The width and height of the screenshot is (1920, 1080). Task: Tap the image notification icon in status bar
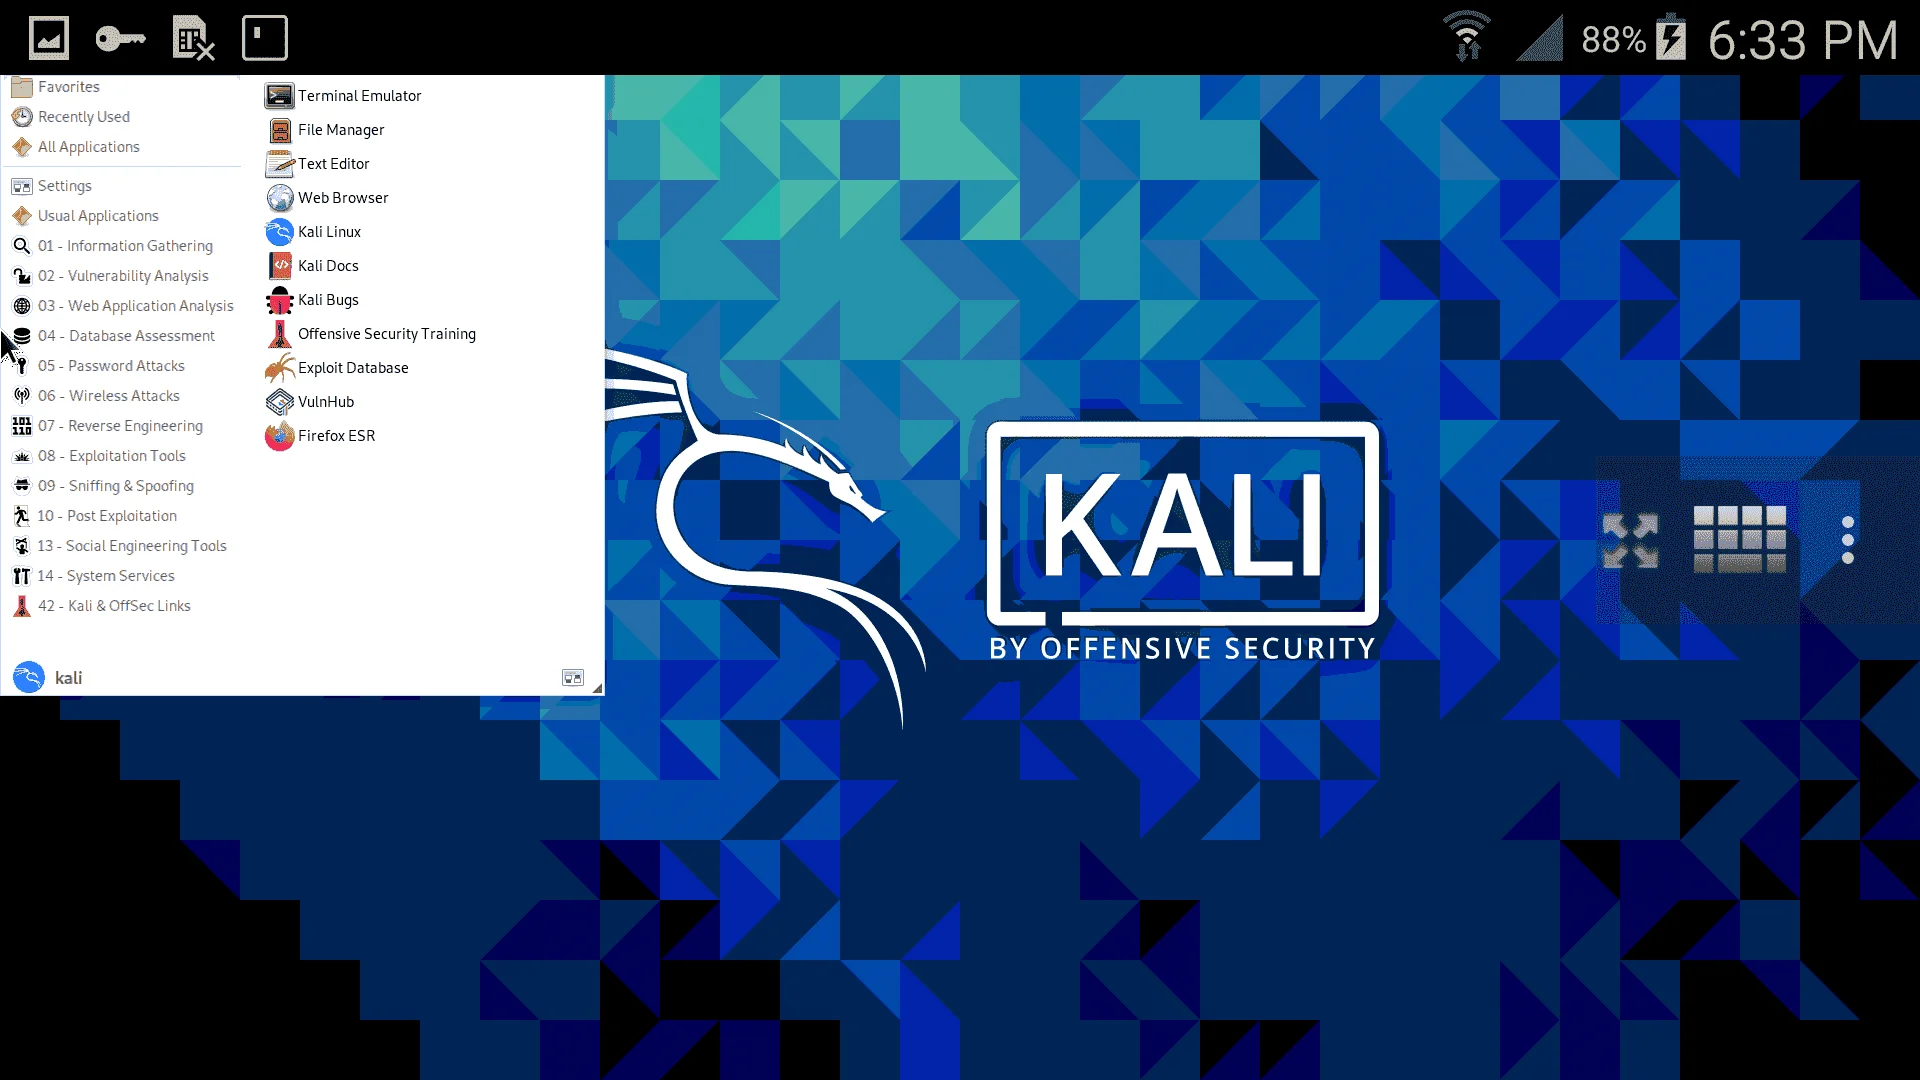point(49,38)
